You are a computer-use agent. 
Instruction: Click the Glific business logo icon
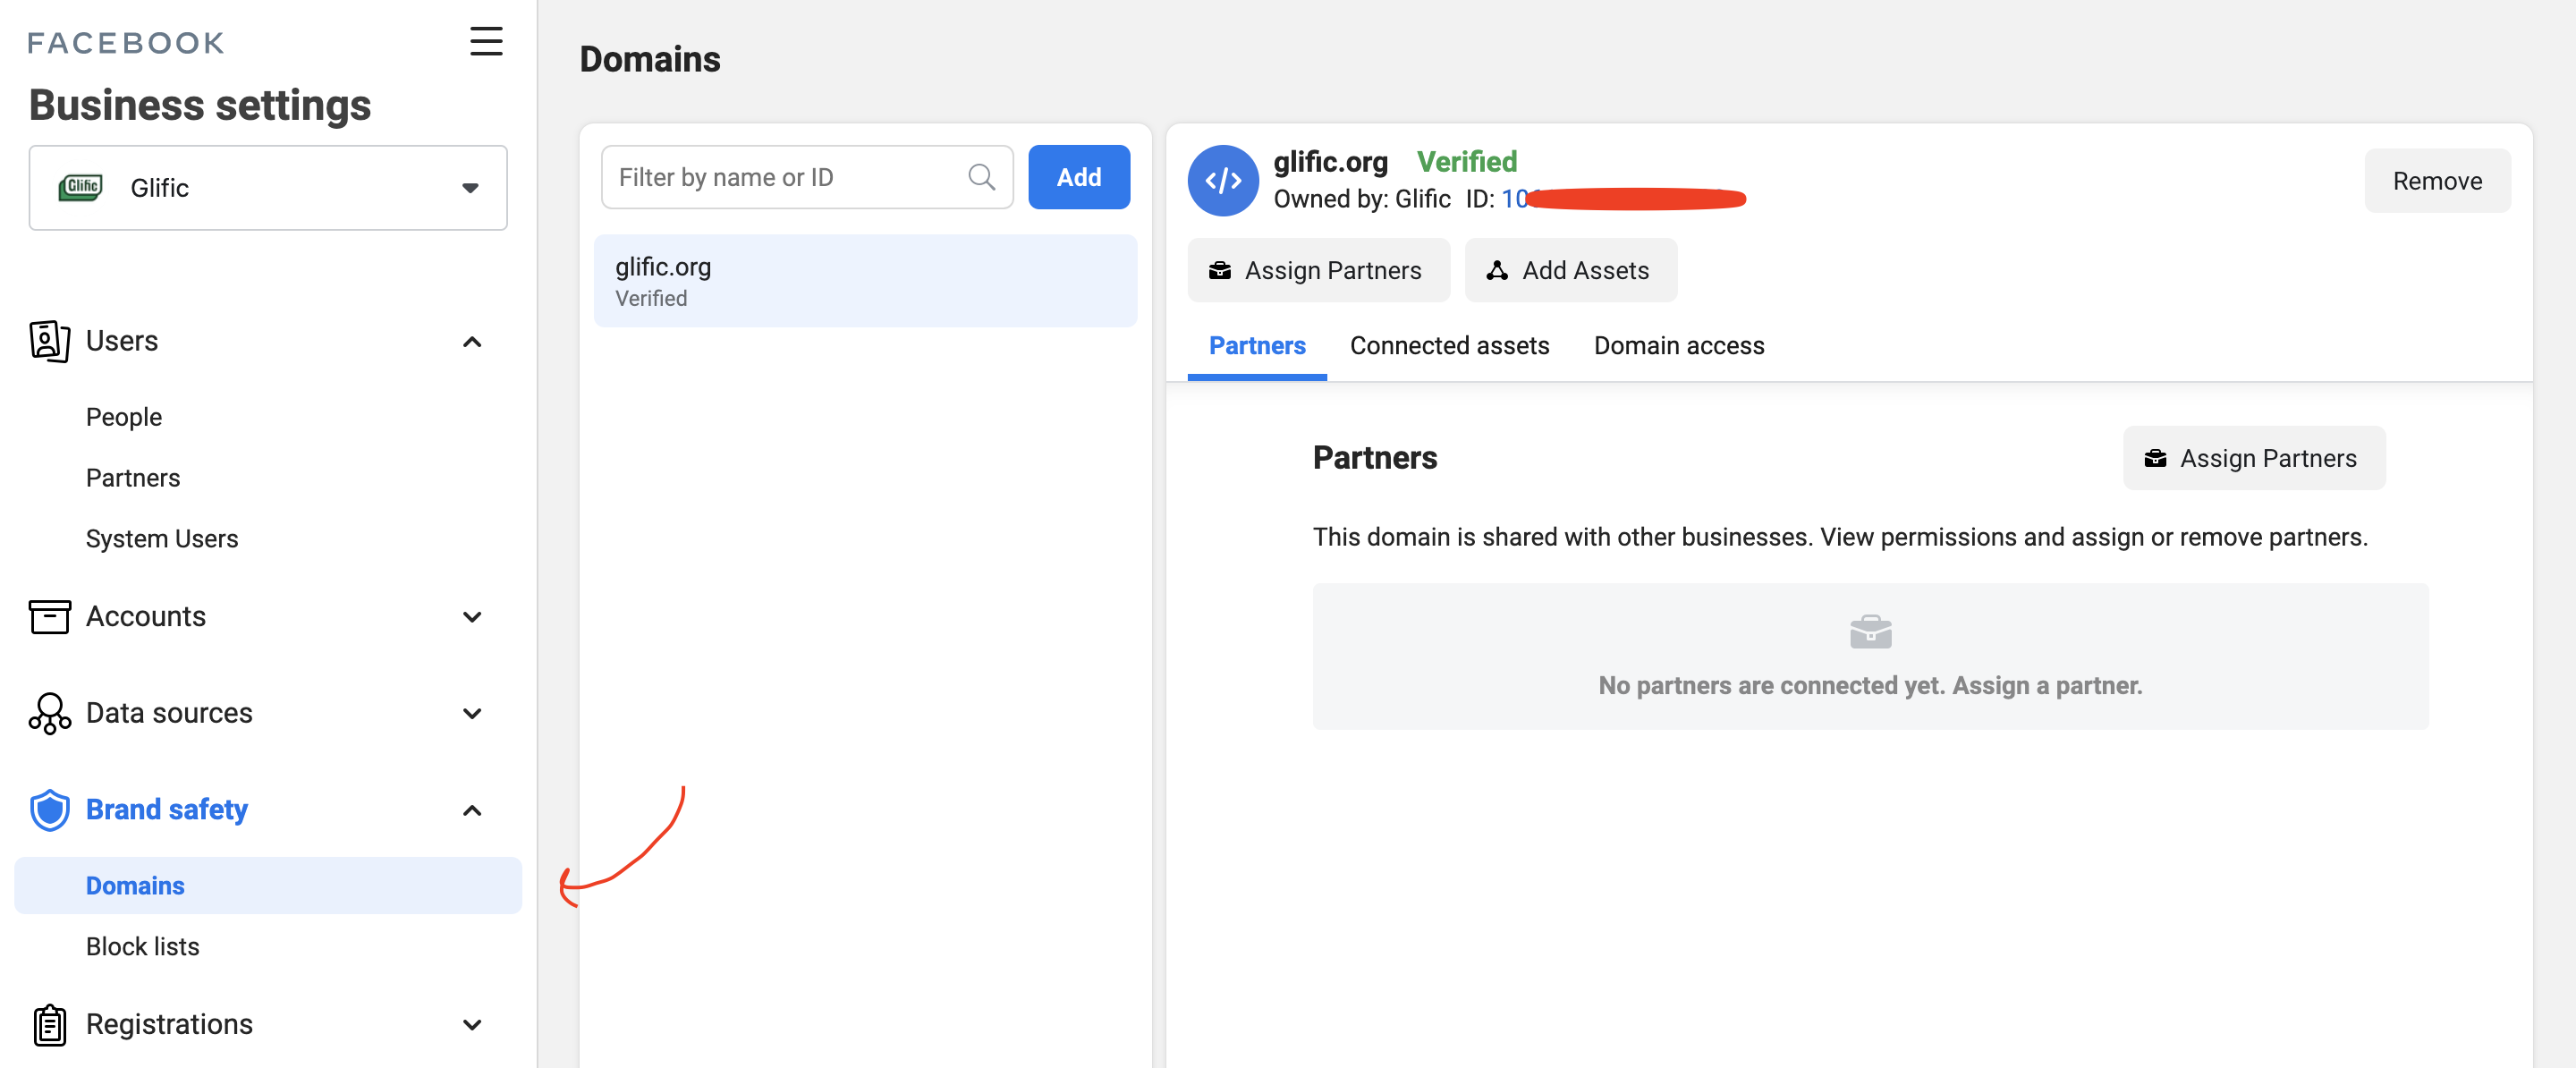(81, 187)
